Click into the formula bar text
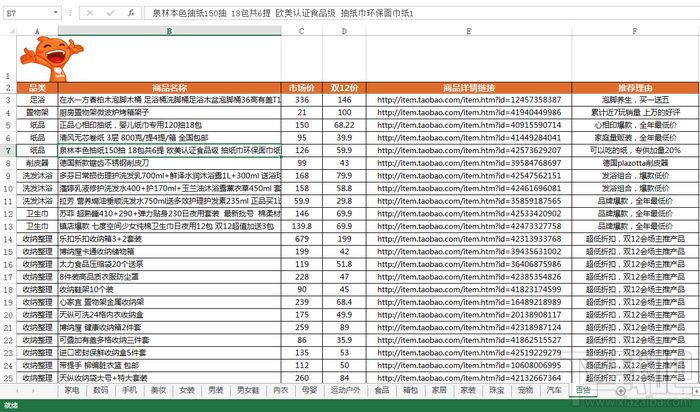The width and height of the screenshot is (700, 412). (x=421, y=13)
